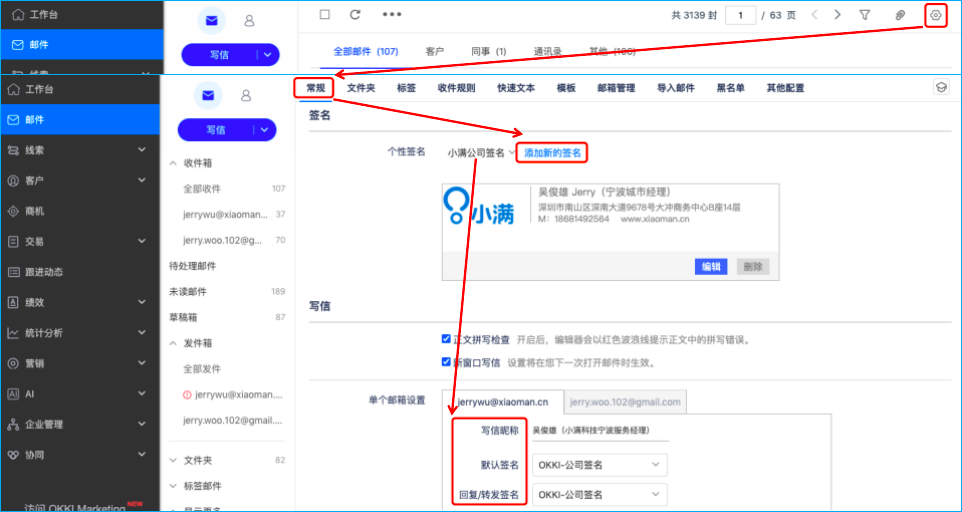Click the settings gear icon at top right
This screenshot has height=512, width=962.
tap(935, 15)
